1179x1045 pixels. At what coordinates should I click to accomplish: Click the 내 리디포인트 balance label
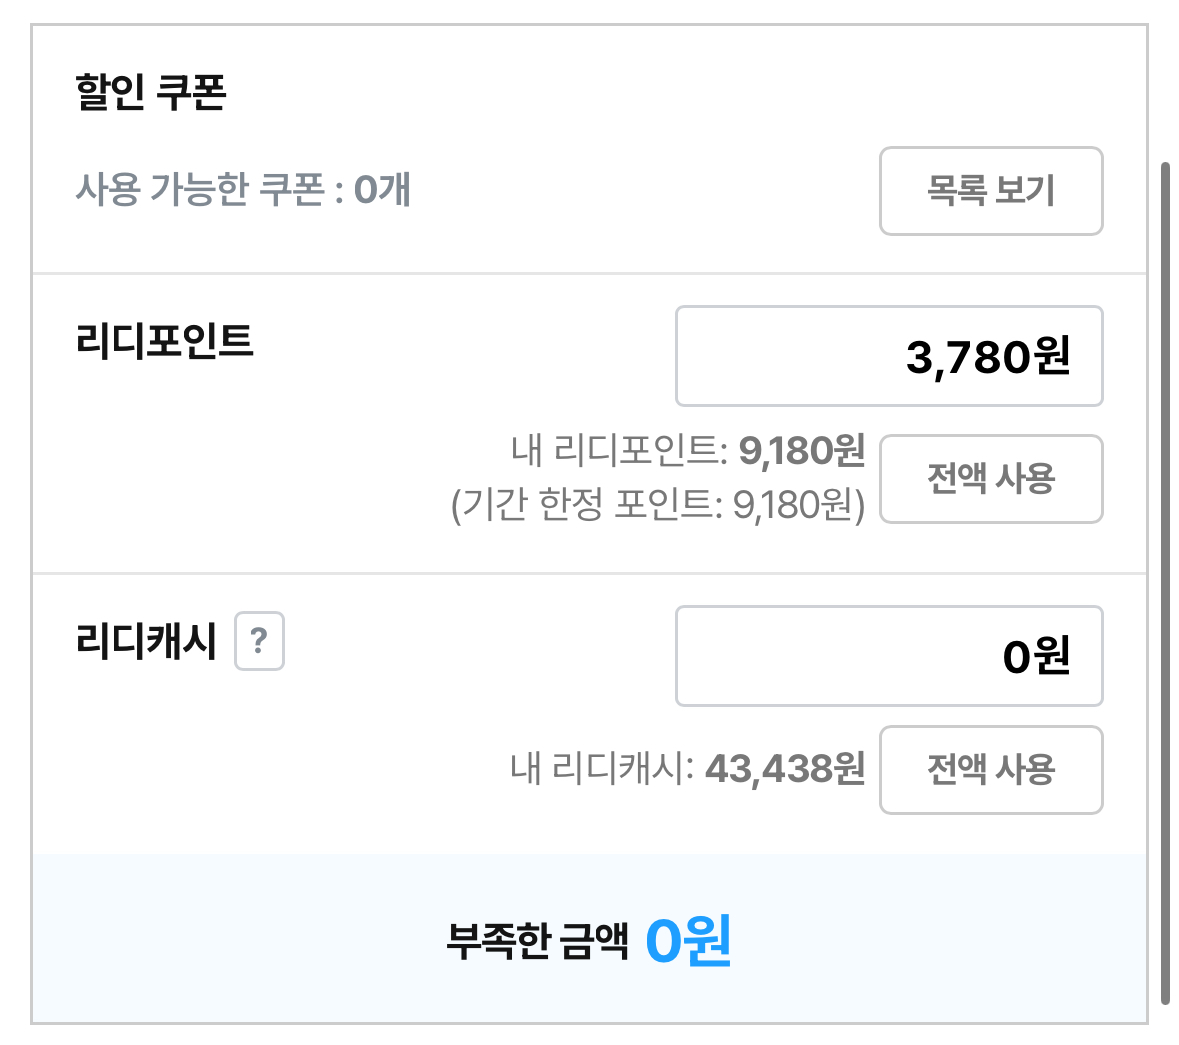[618, 451]
